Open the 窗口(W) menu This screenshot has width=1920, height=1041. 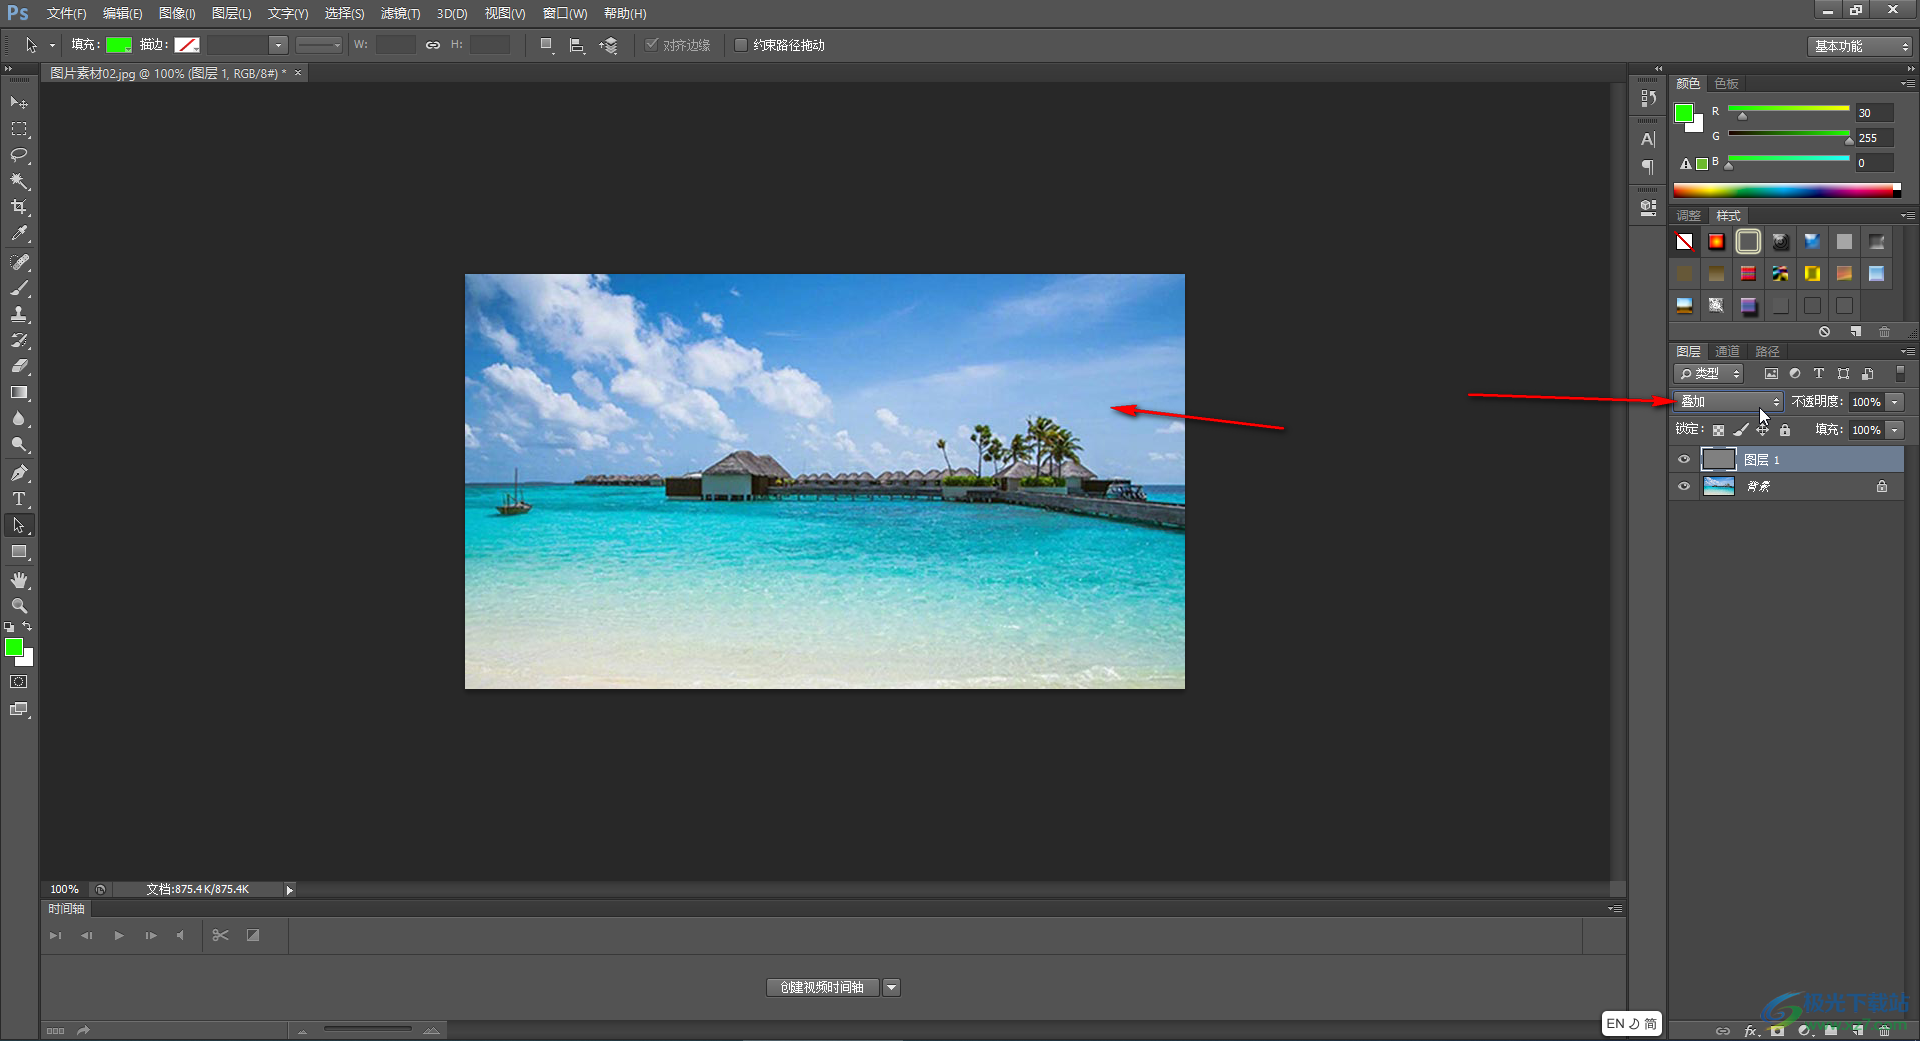pyautogui.click(x=565, y=13)
